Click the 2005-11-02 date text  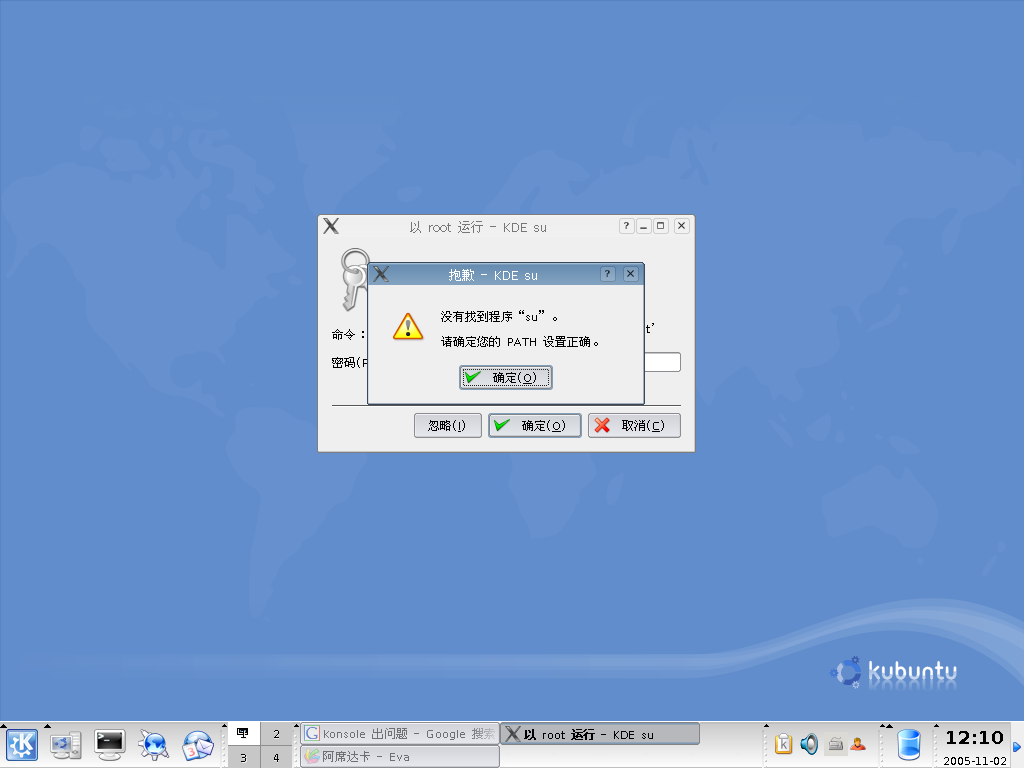[975, 761]
